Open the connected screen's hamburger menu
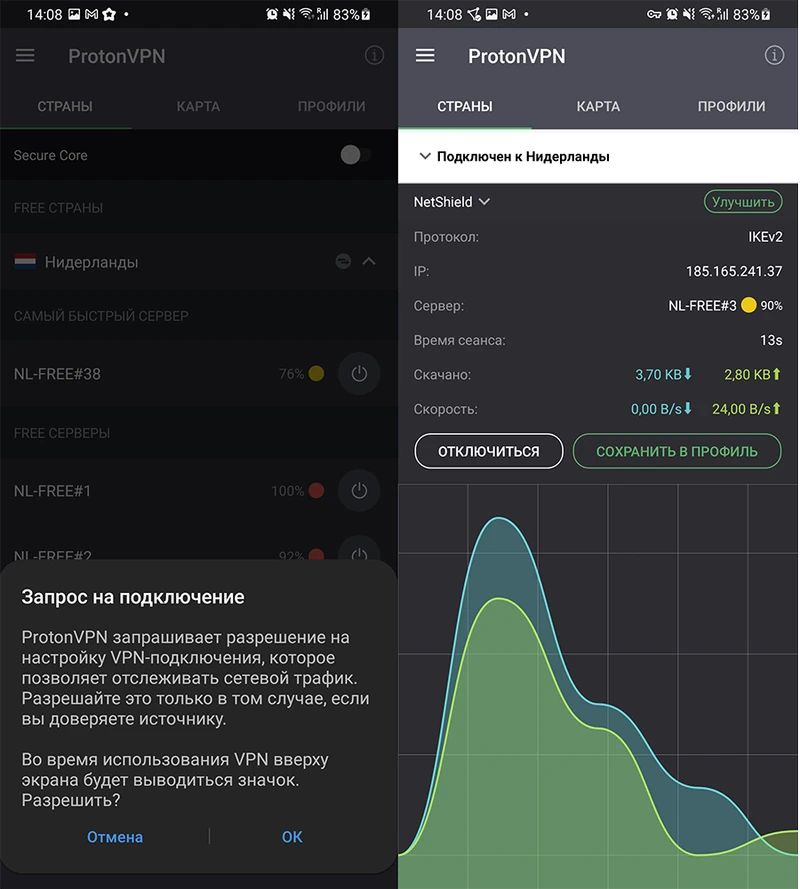 [x=425, y=56]
